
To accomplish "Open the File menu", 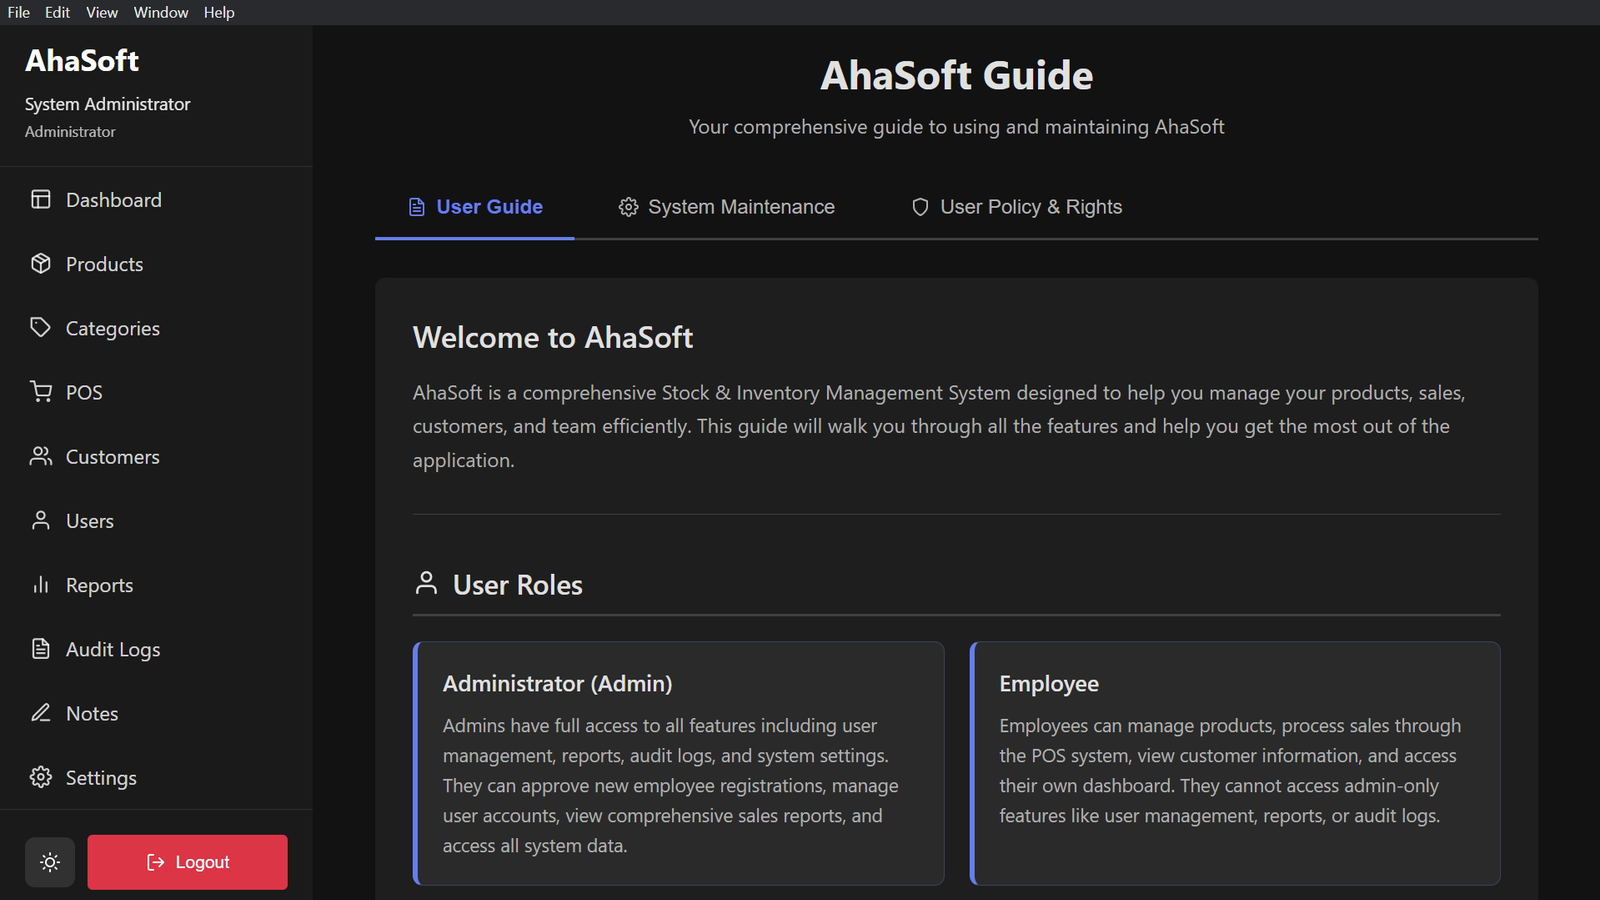I will click(19, 12).
